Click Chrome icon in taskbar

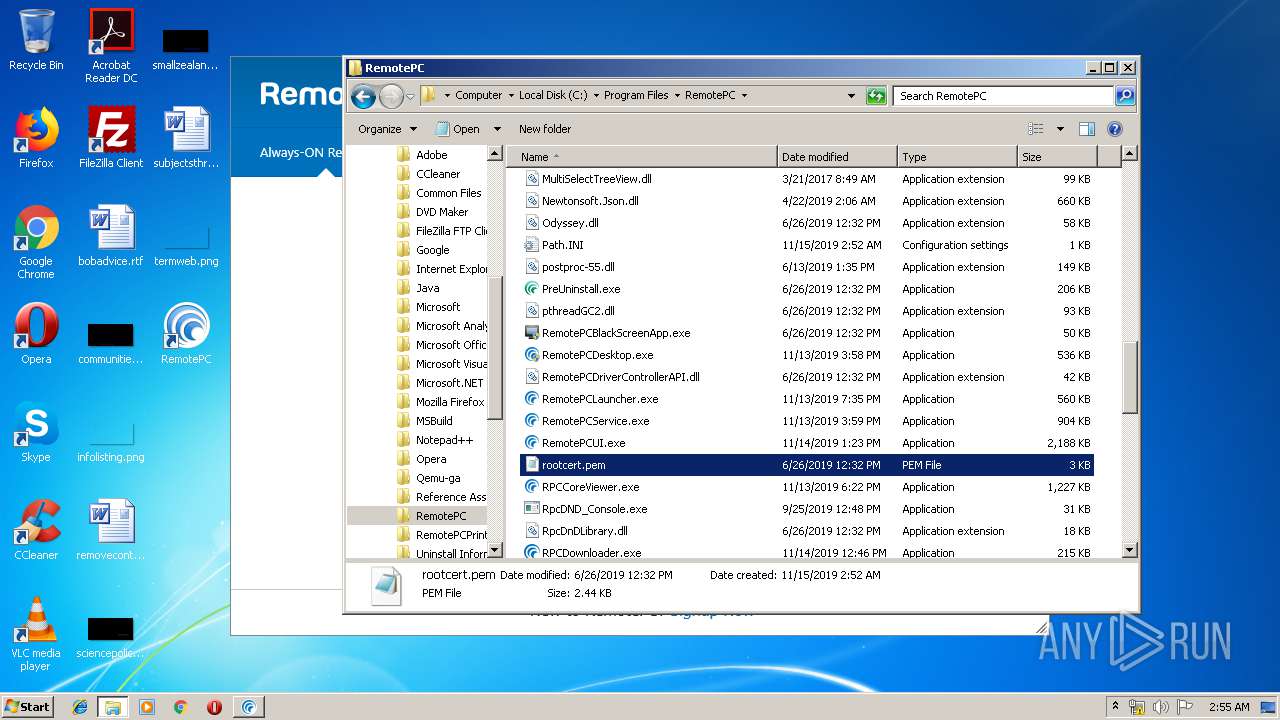[x=180, y=707]
